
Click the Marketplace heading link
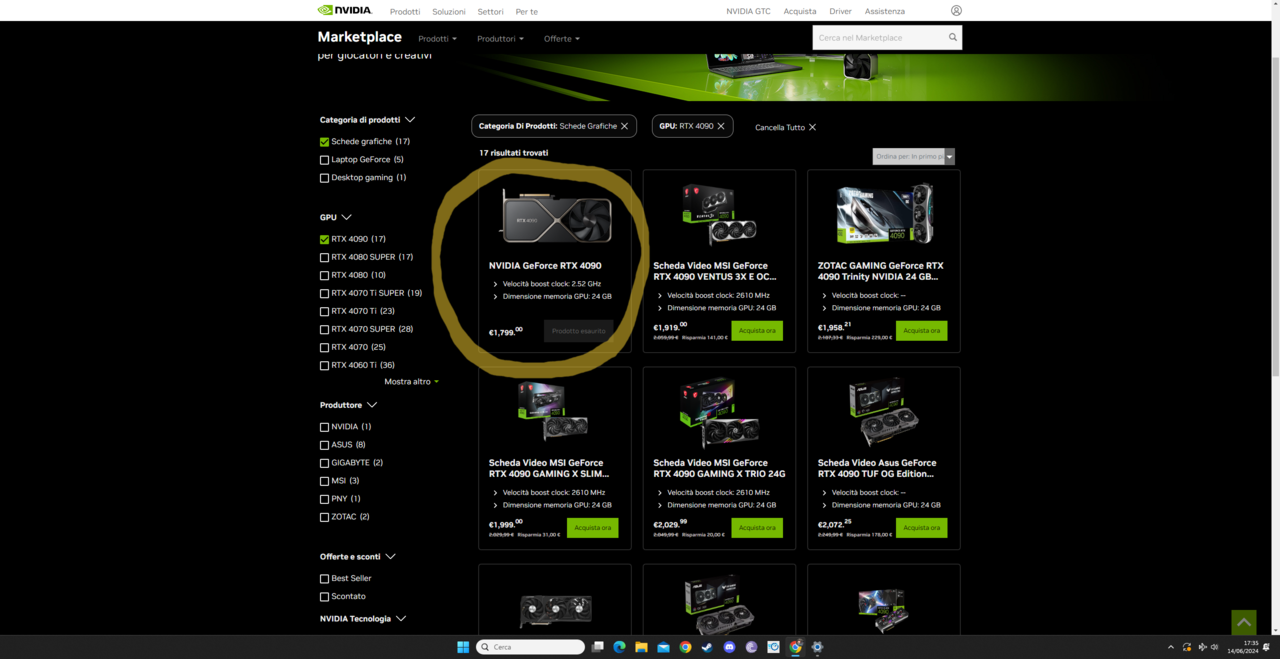pos(359,37)
